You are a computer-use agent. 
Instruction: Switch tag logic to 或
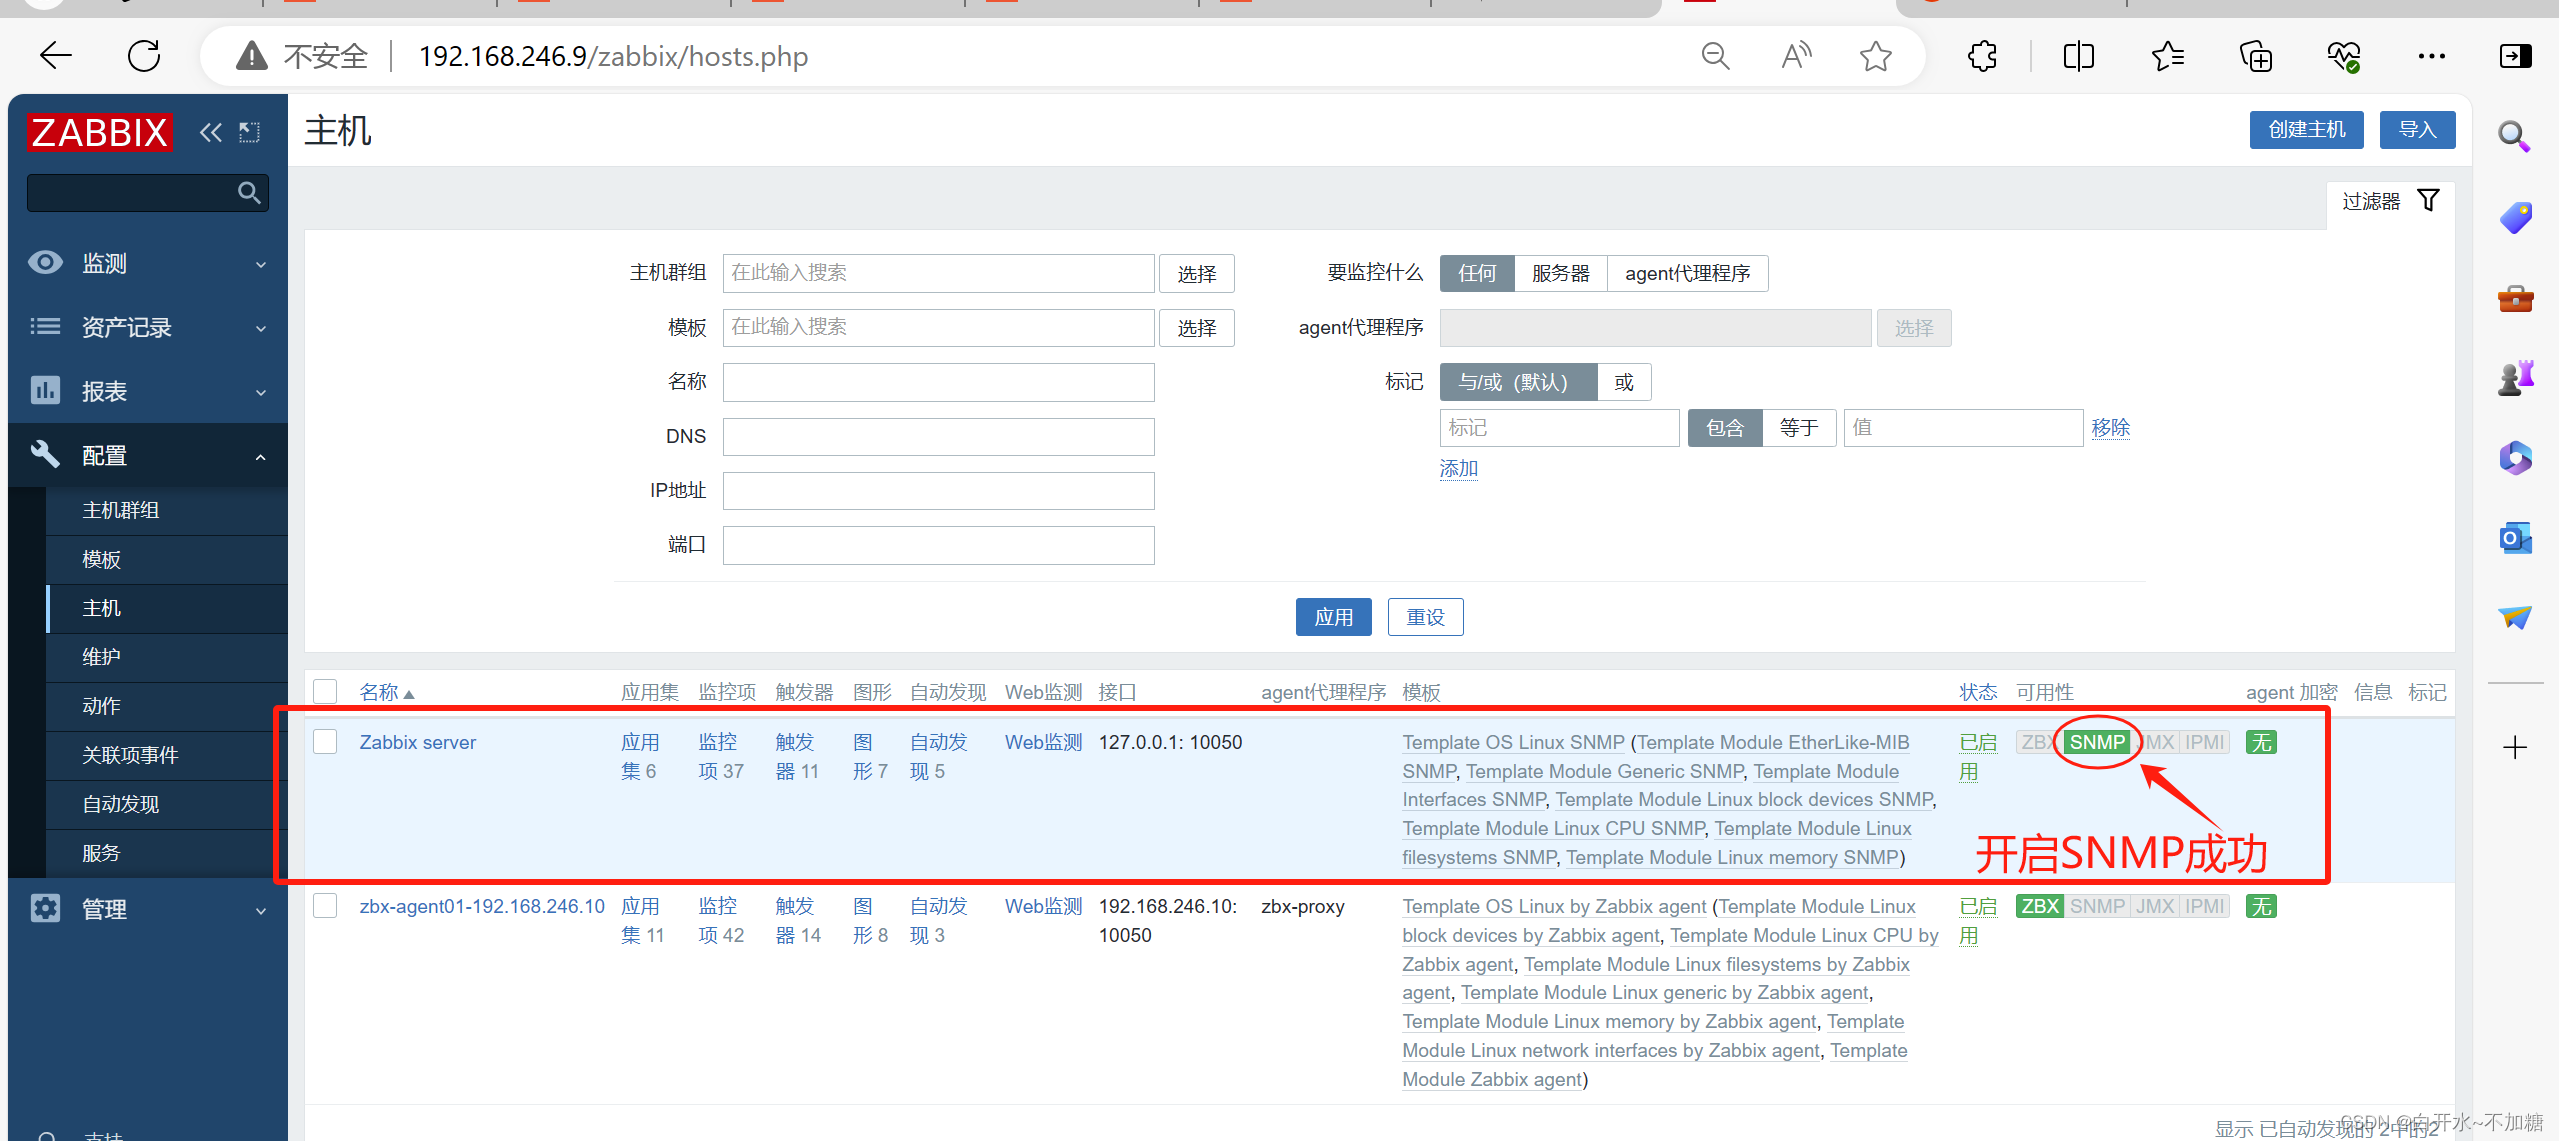(1623, 381)
